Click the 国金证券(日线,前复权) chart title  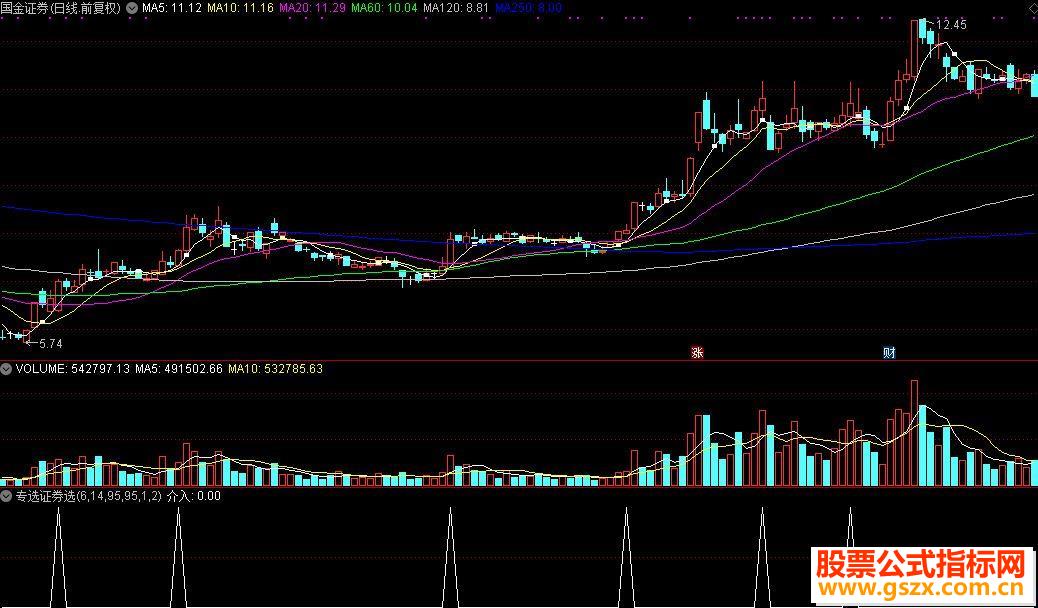61,8
